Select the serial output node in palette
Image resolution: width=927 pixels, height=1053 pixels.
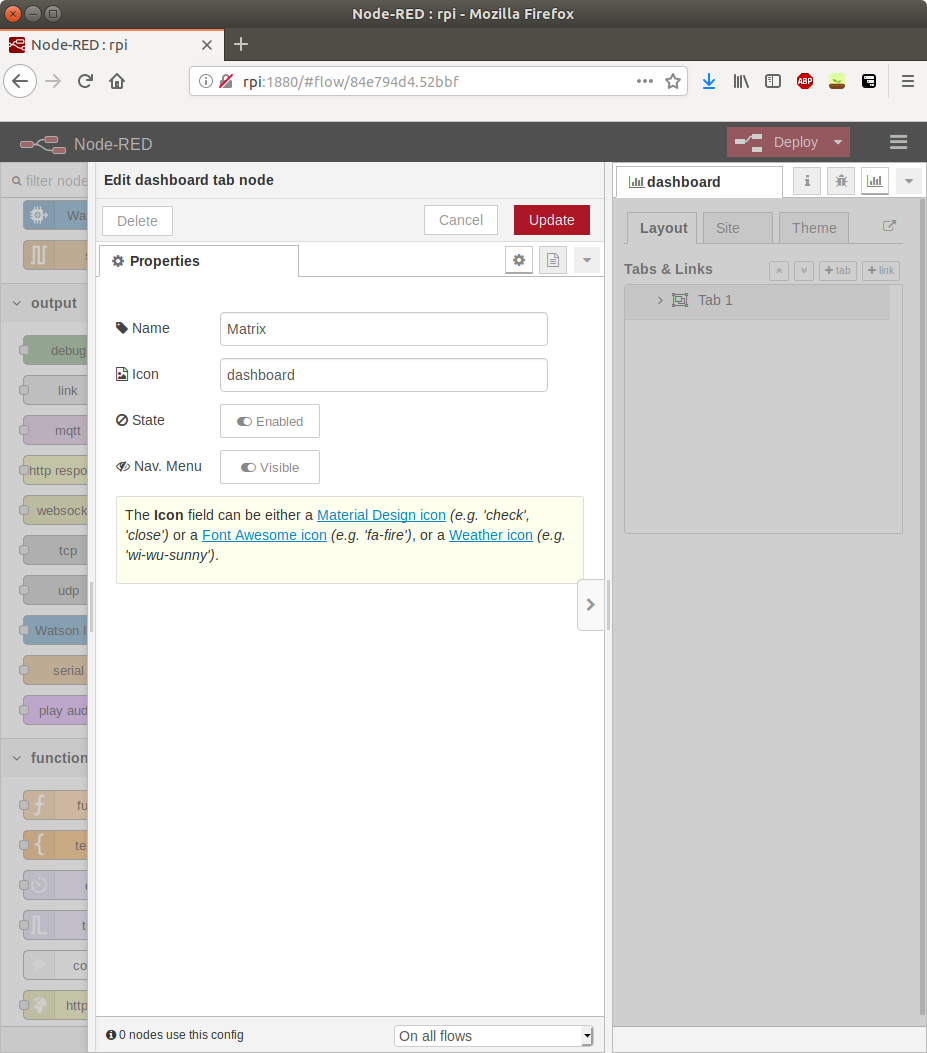click(55, 671)
